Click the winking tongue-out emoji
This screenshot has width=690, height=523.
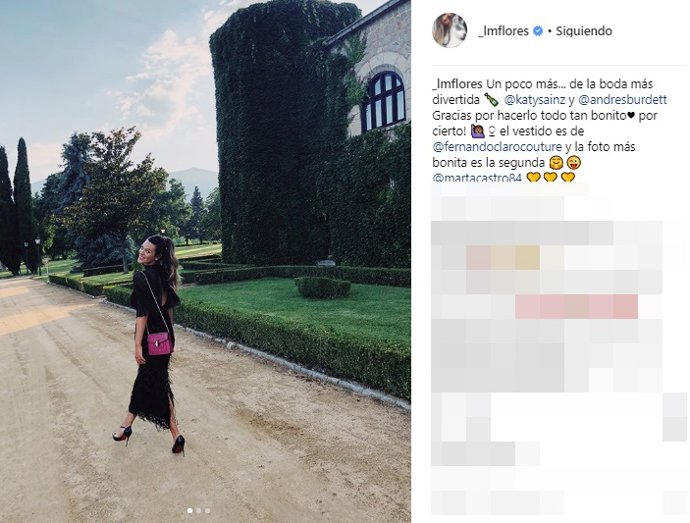click(574, 162)
